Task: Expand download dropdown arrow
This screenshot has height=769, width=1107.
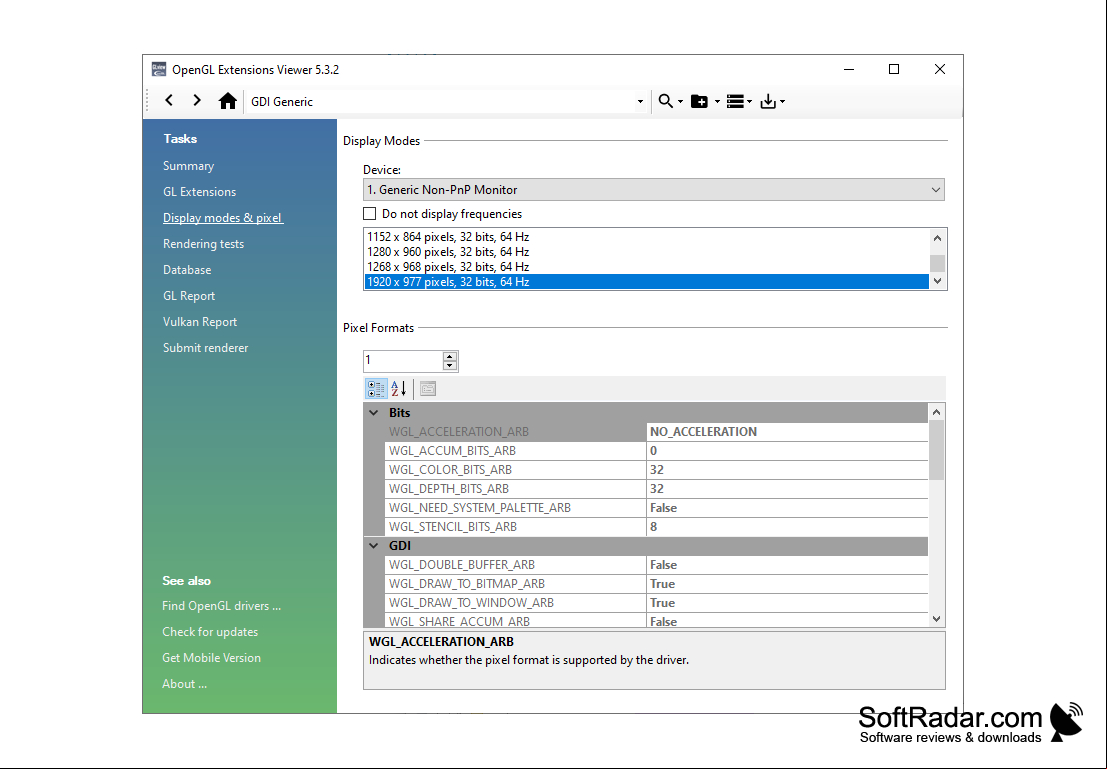Action: pos(782,102)
